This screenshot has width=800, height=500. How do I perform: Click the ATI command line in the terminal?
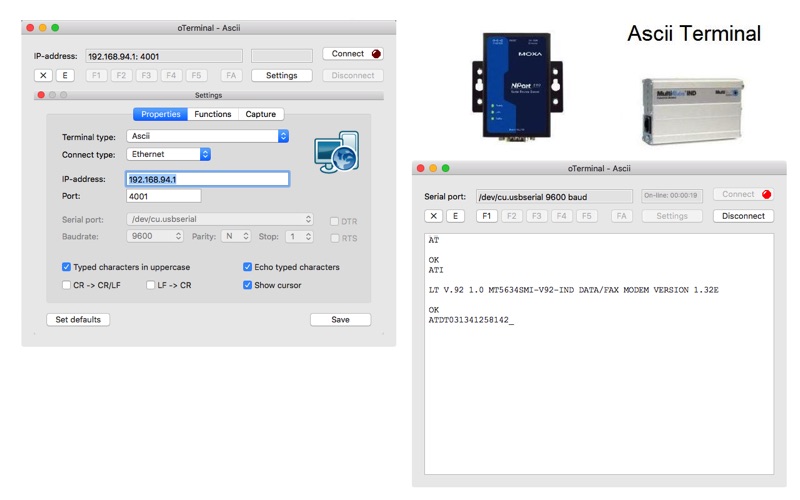click(x=436, y=270)
